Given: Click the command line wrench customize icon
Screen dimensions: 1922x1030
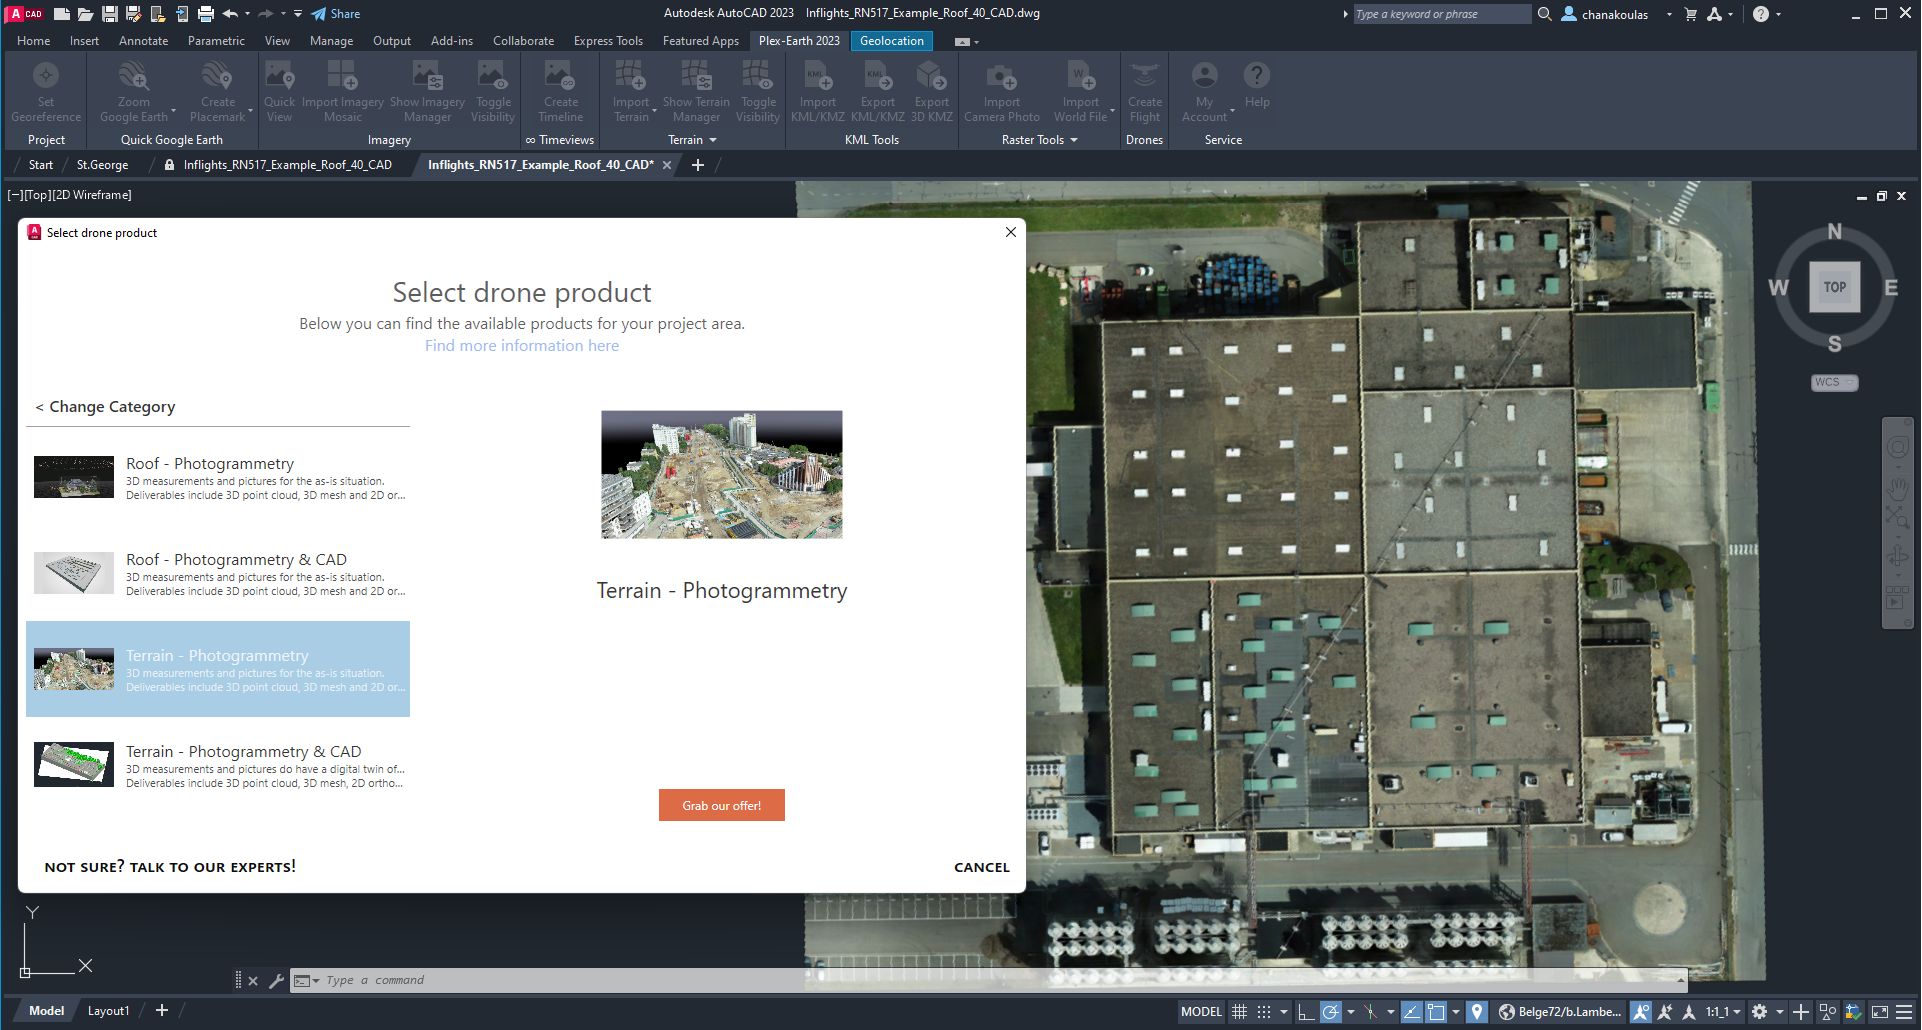Looking at the screenshot, I should click(x=277, y=981).
